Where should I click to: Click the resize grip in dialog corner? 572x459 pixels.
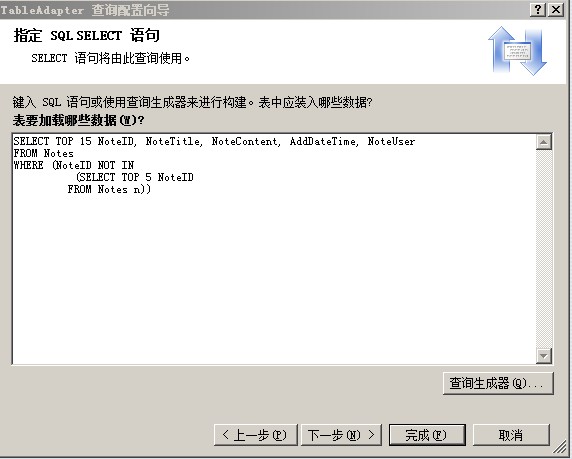pos(560,447)
